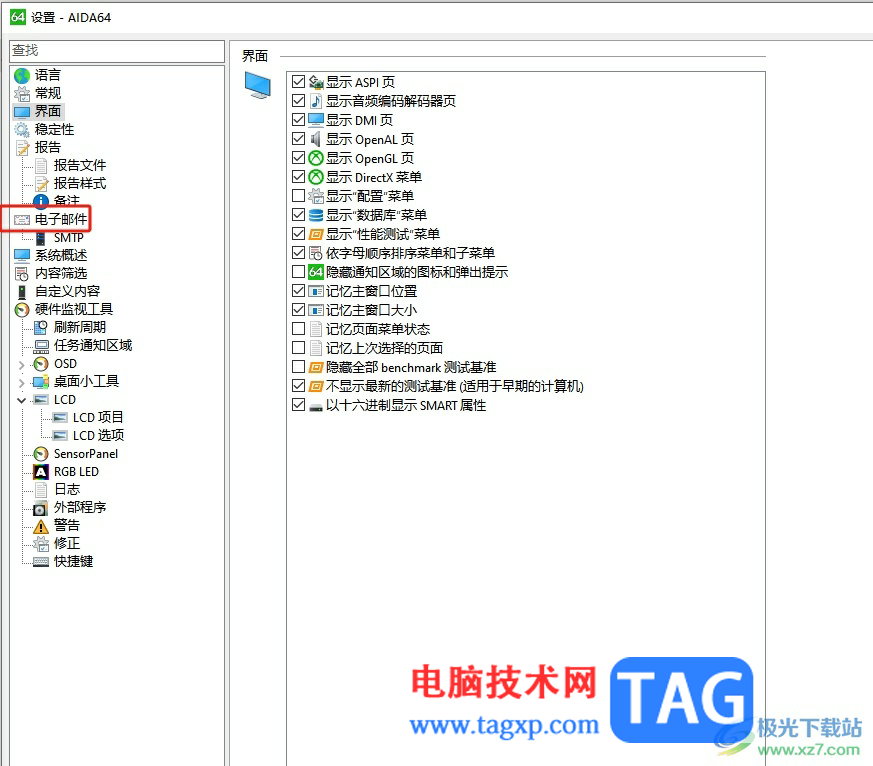
Task: Toggle 显示"数据库"菜单 checkbox
Action: click(x=298, y=215)
